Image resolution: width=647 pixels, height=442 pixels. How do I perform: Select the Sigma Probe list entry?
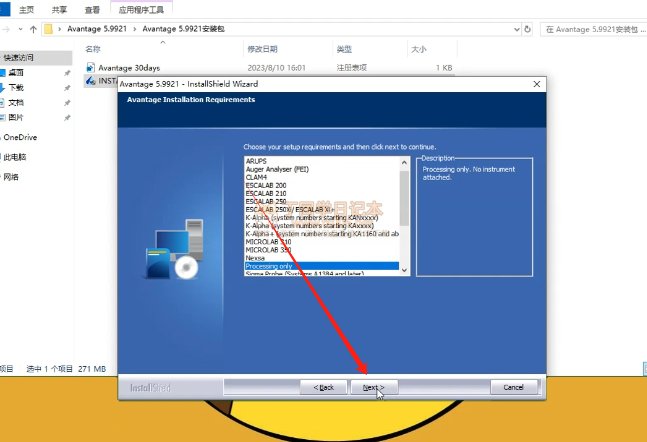point(322,273)
